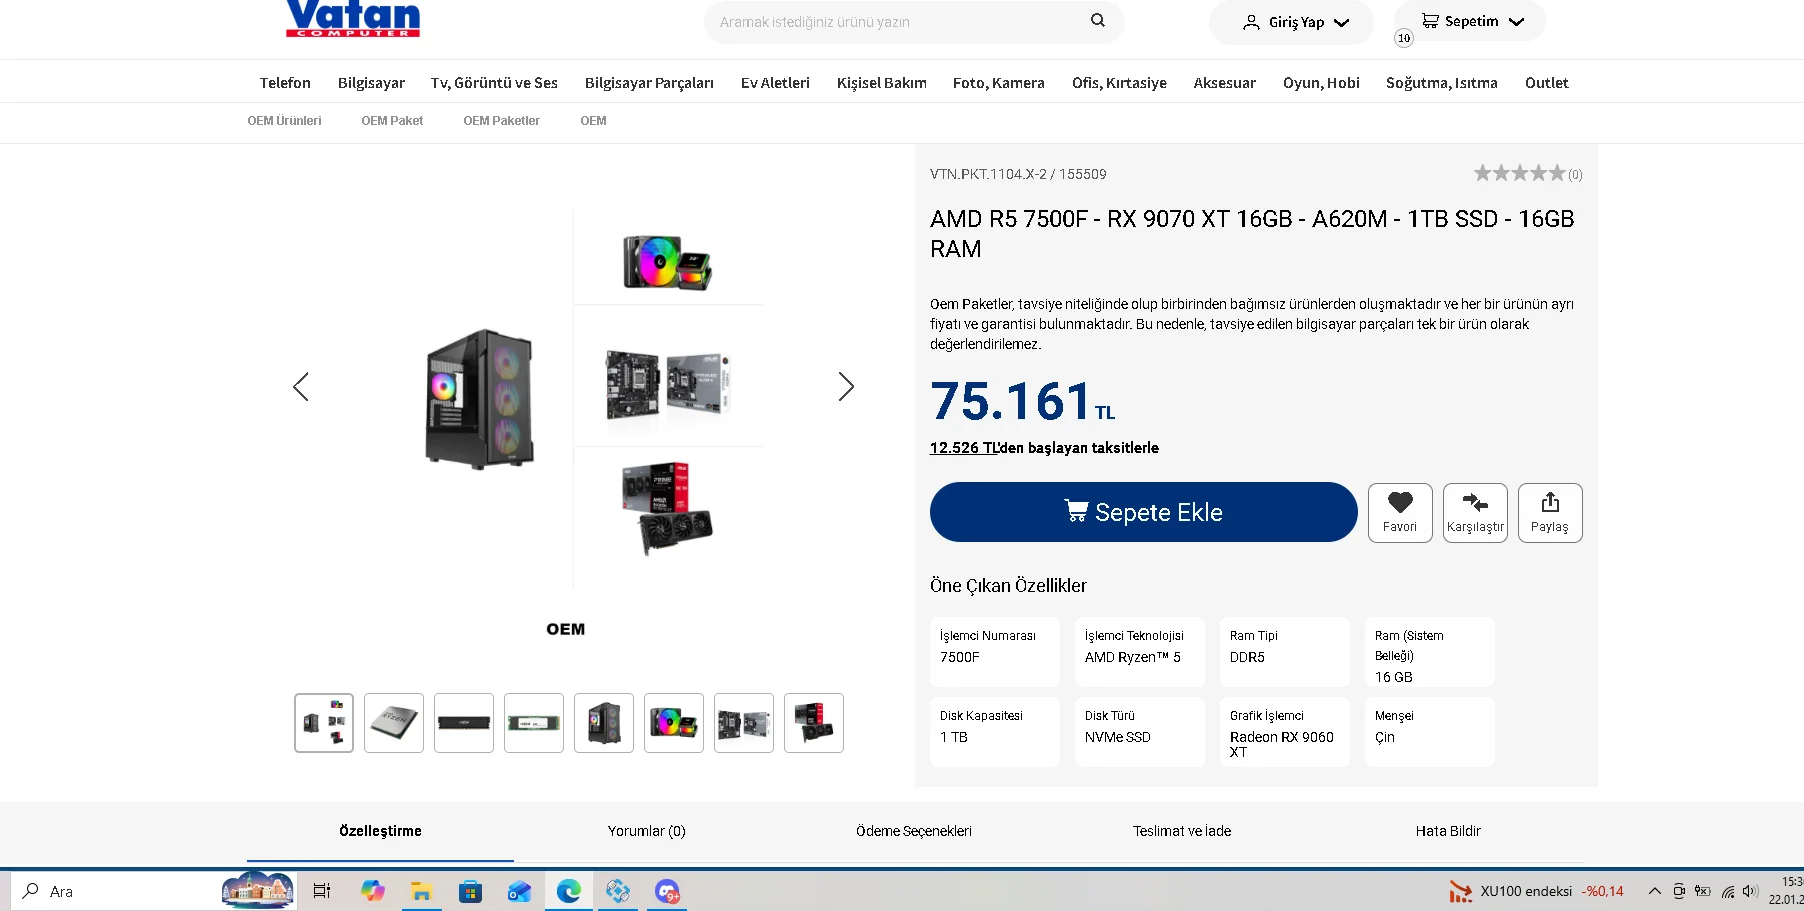Image resolution: width=1804 pixels, height=911 pixels.
Task: Click the Paylaş share icon button
Action: tap(1550, 513)
